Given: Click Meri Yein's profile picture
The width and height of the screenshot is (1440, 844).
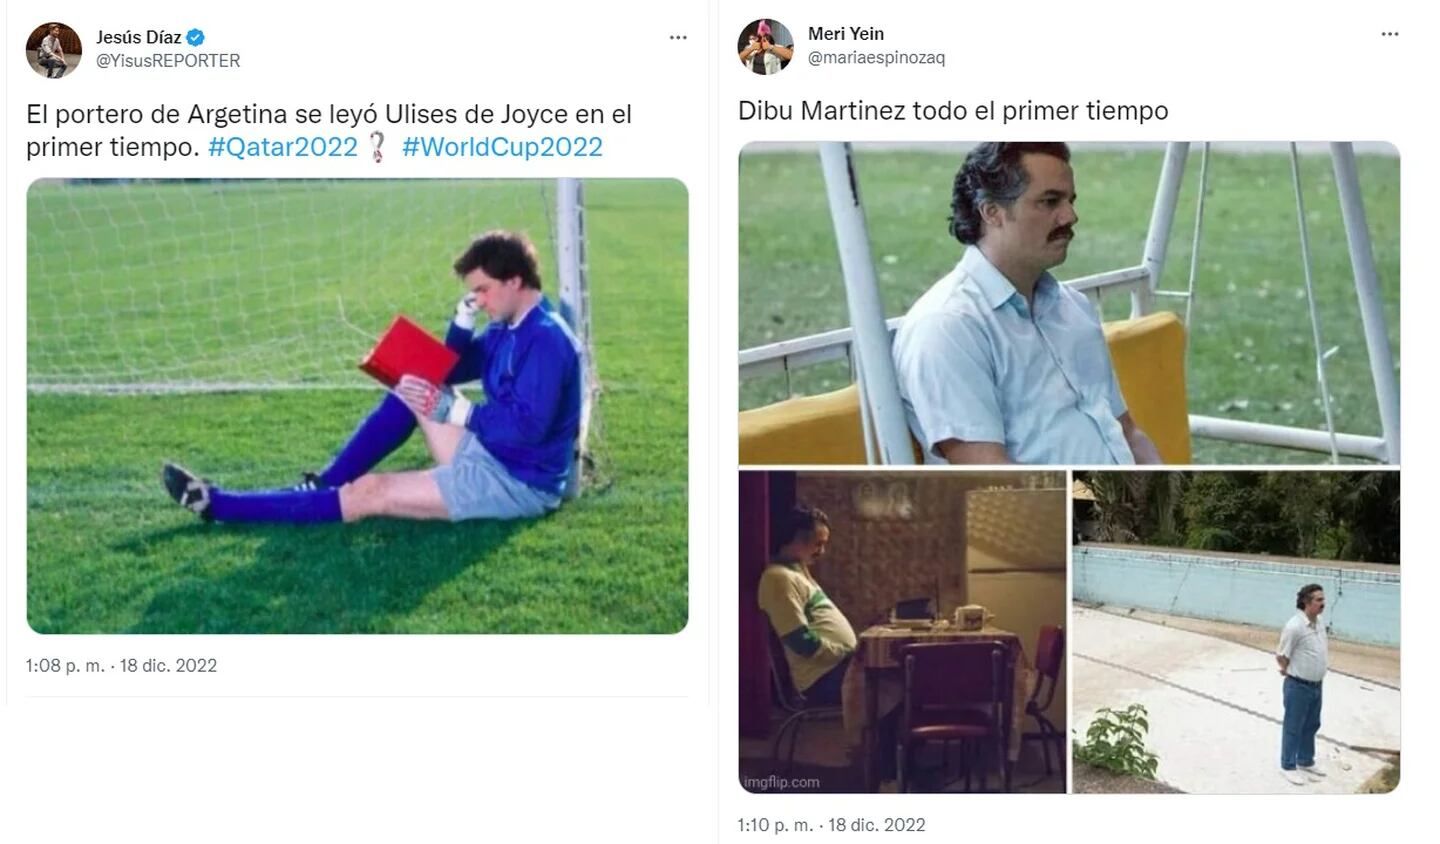Looking at the screenshot, I should click(x=766, y=43).
